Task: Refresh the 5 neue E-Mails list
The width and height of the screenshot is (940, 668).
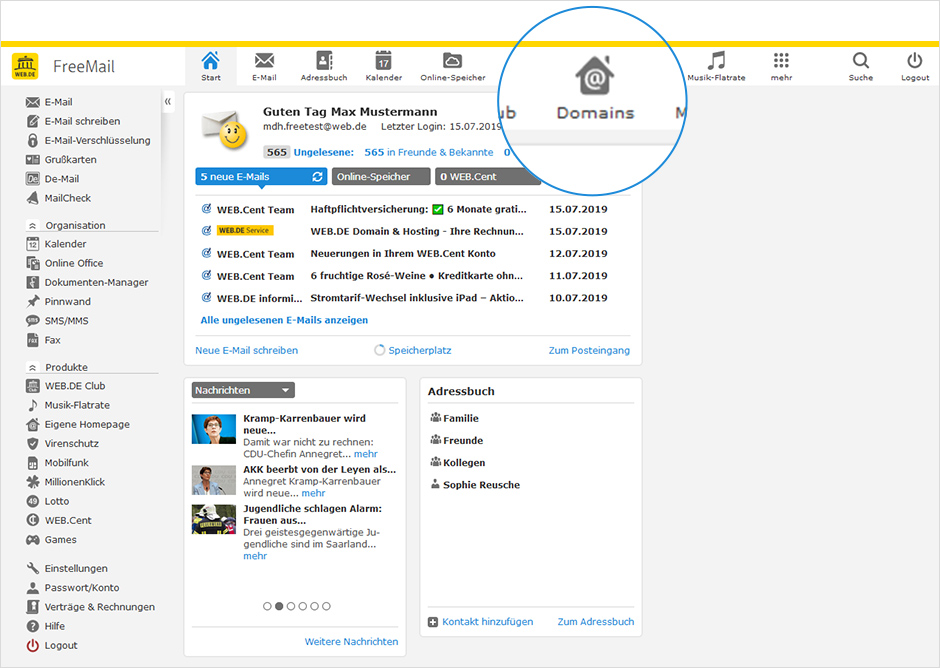Action: point(317,177)
